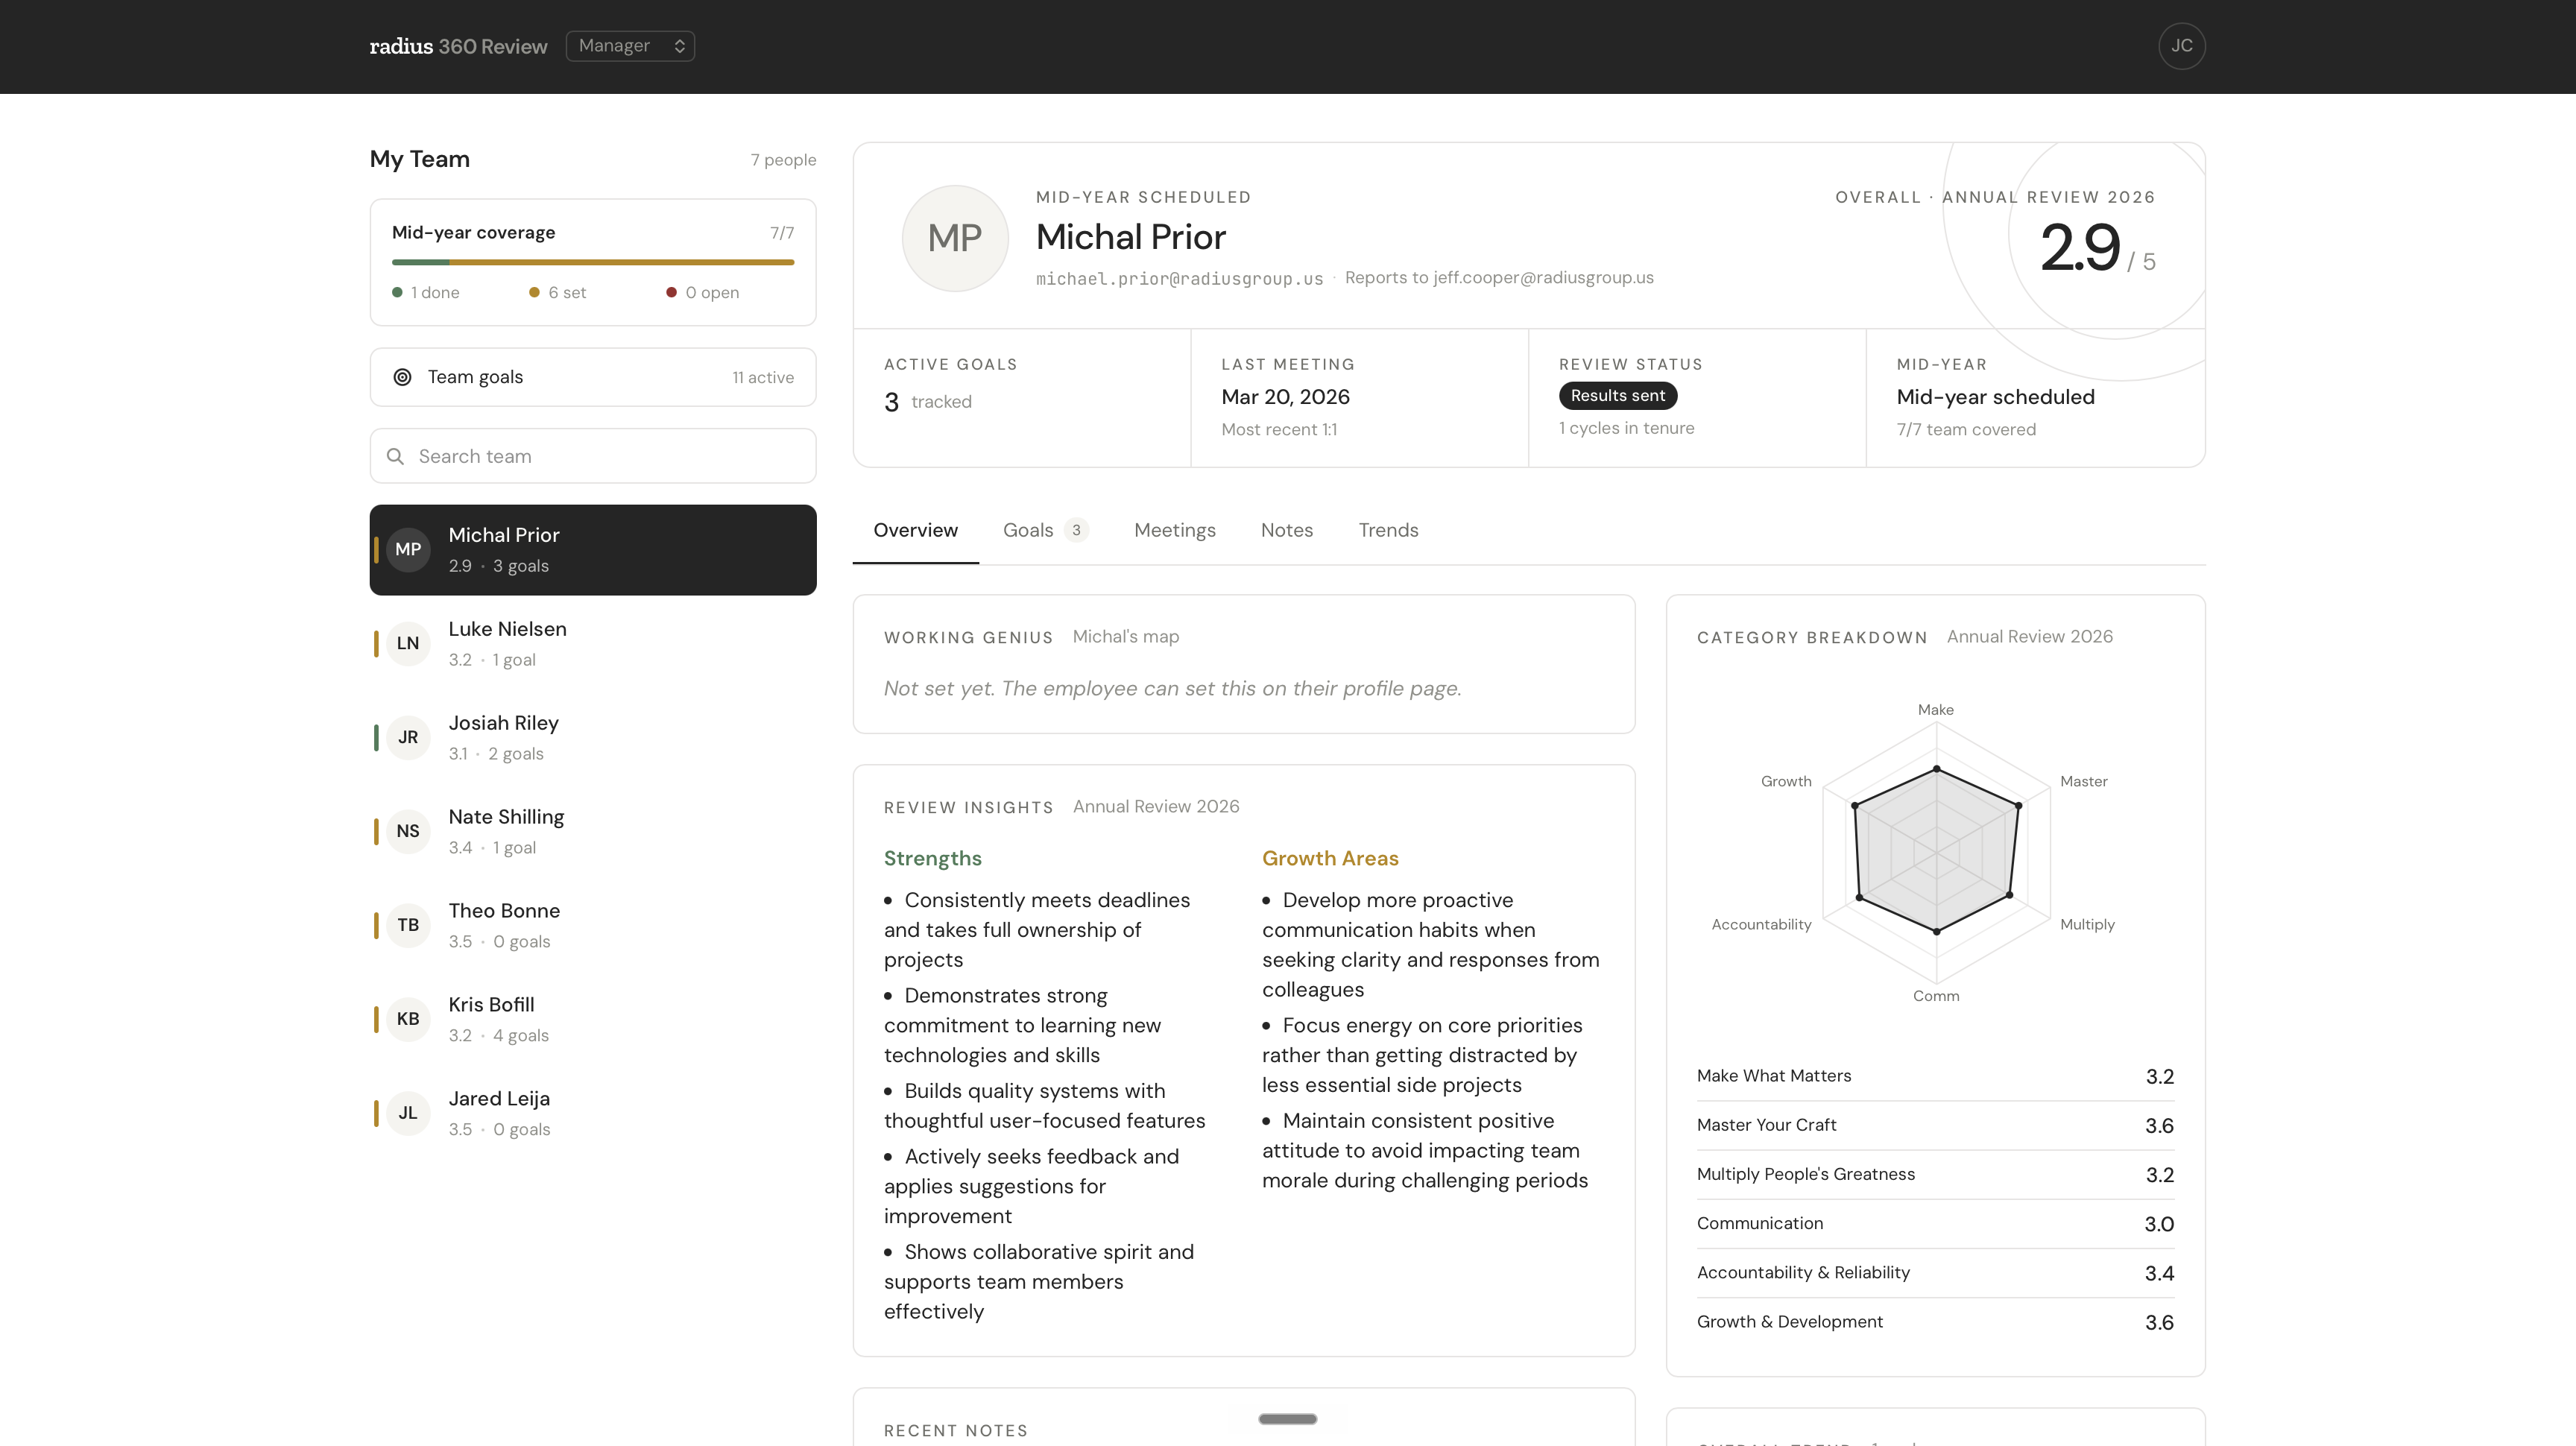The image size is (2576, 1446).
Task: Select Michal Prior's name in team list
Action: 504,535
